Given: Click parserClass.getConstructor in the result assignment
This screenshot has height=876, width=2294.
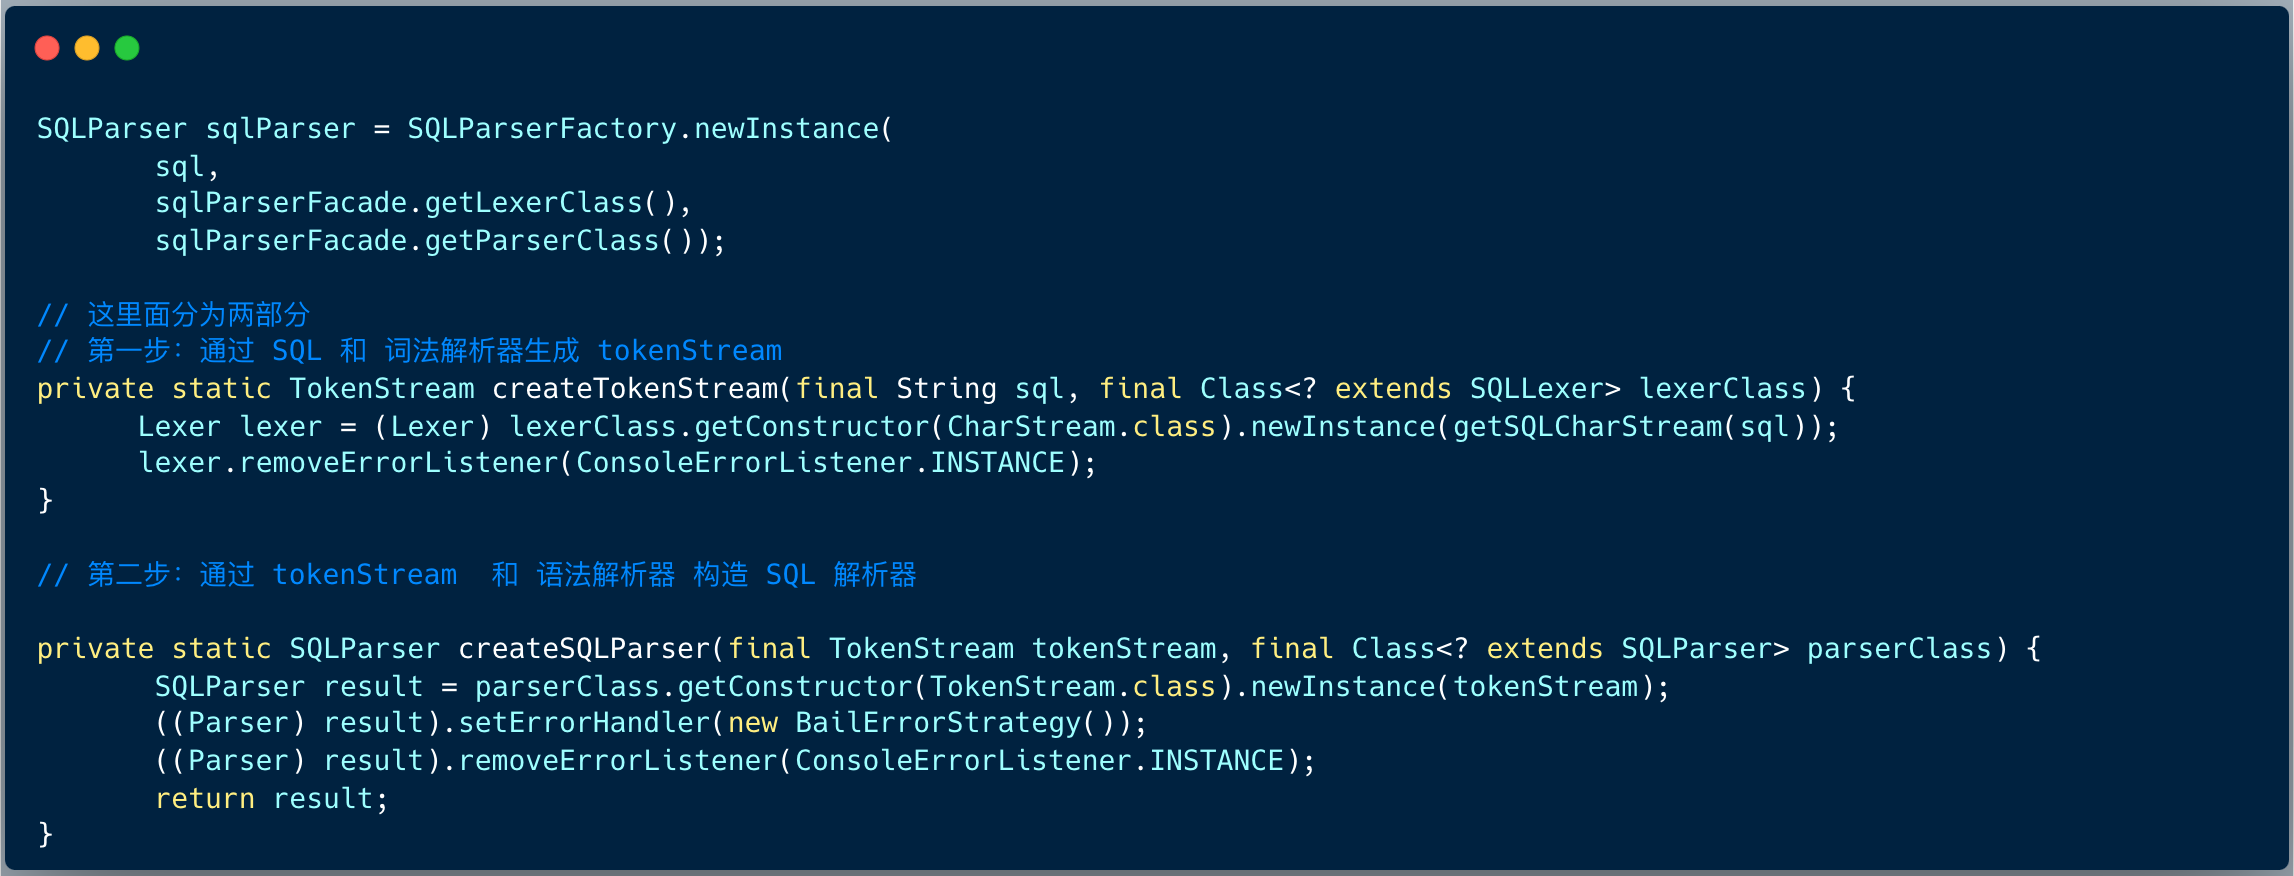Looking at the screenshot, I should (x=693, y=687).
